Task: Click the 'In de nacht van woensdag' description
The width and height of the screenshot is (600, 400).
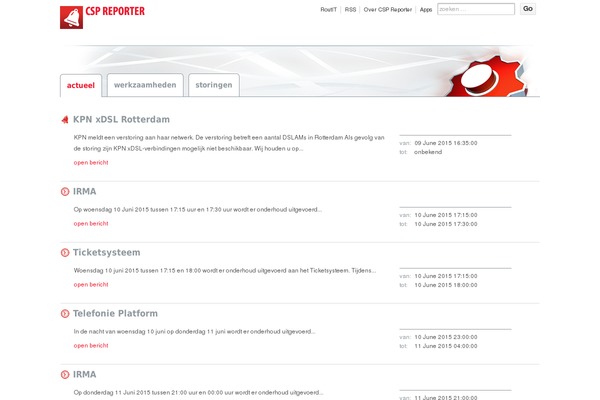Action: pos(194,331)
